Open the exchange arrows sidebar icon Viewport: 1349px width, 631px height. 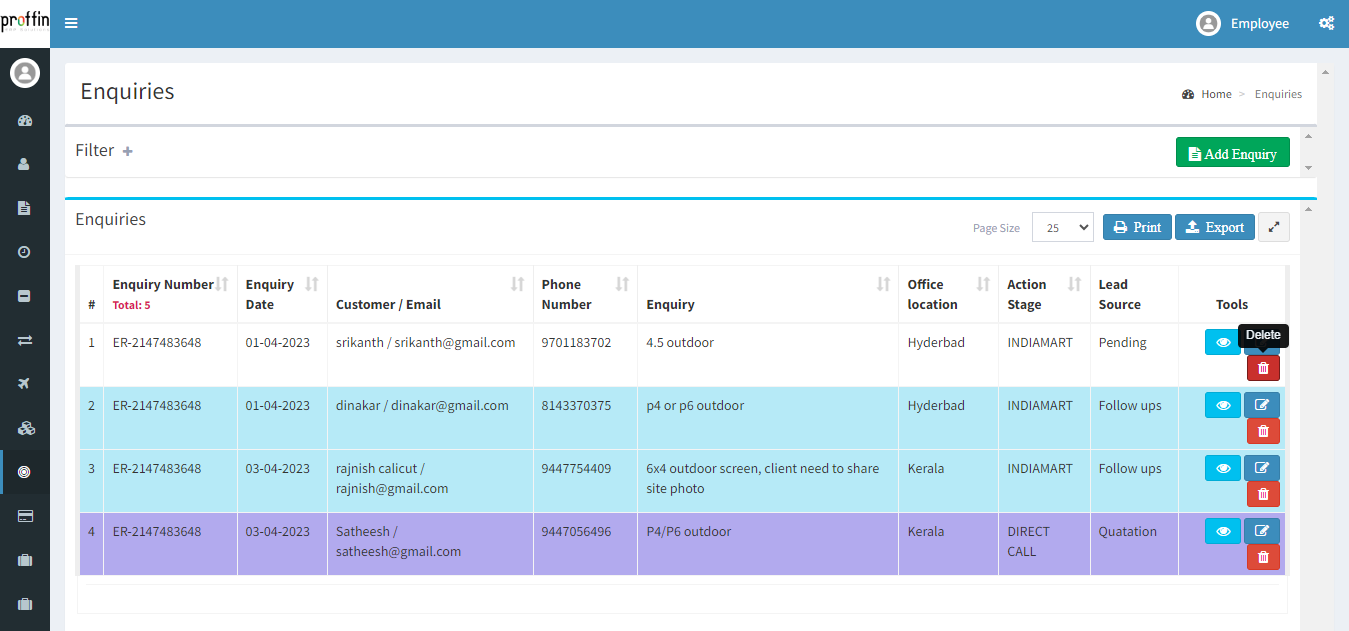click(25, 340)
